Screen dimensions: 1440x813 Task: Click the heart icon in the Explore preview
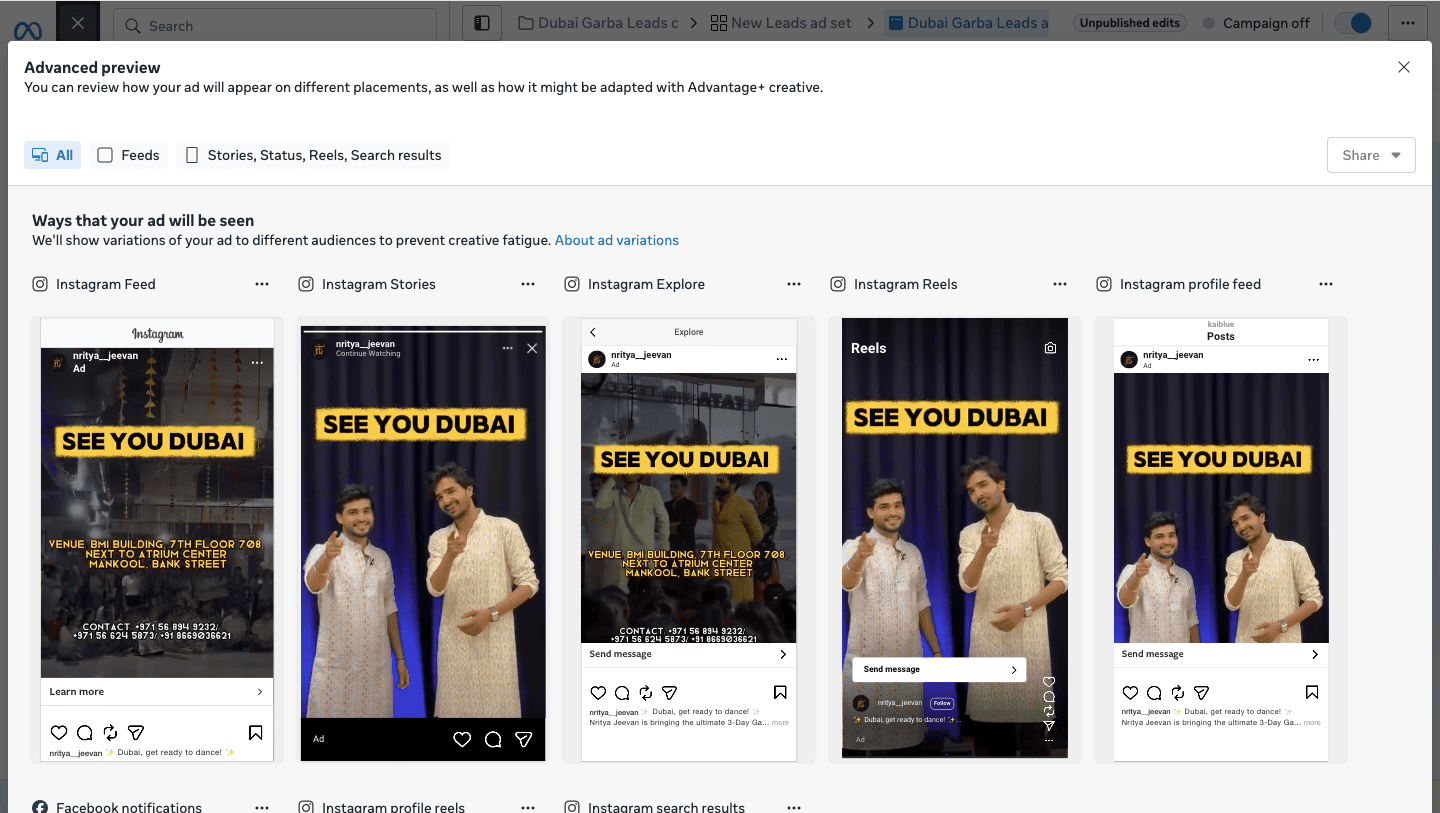[x=598, y=692]
